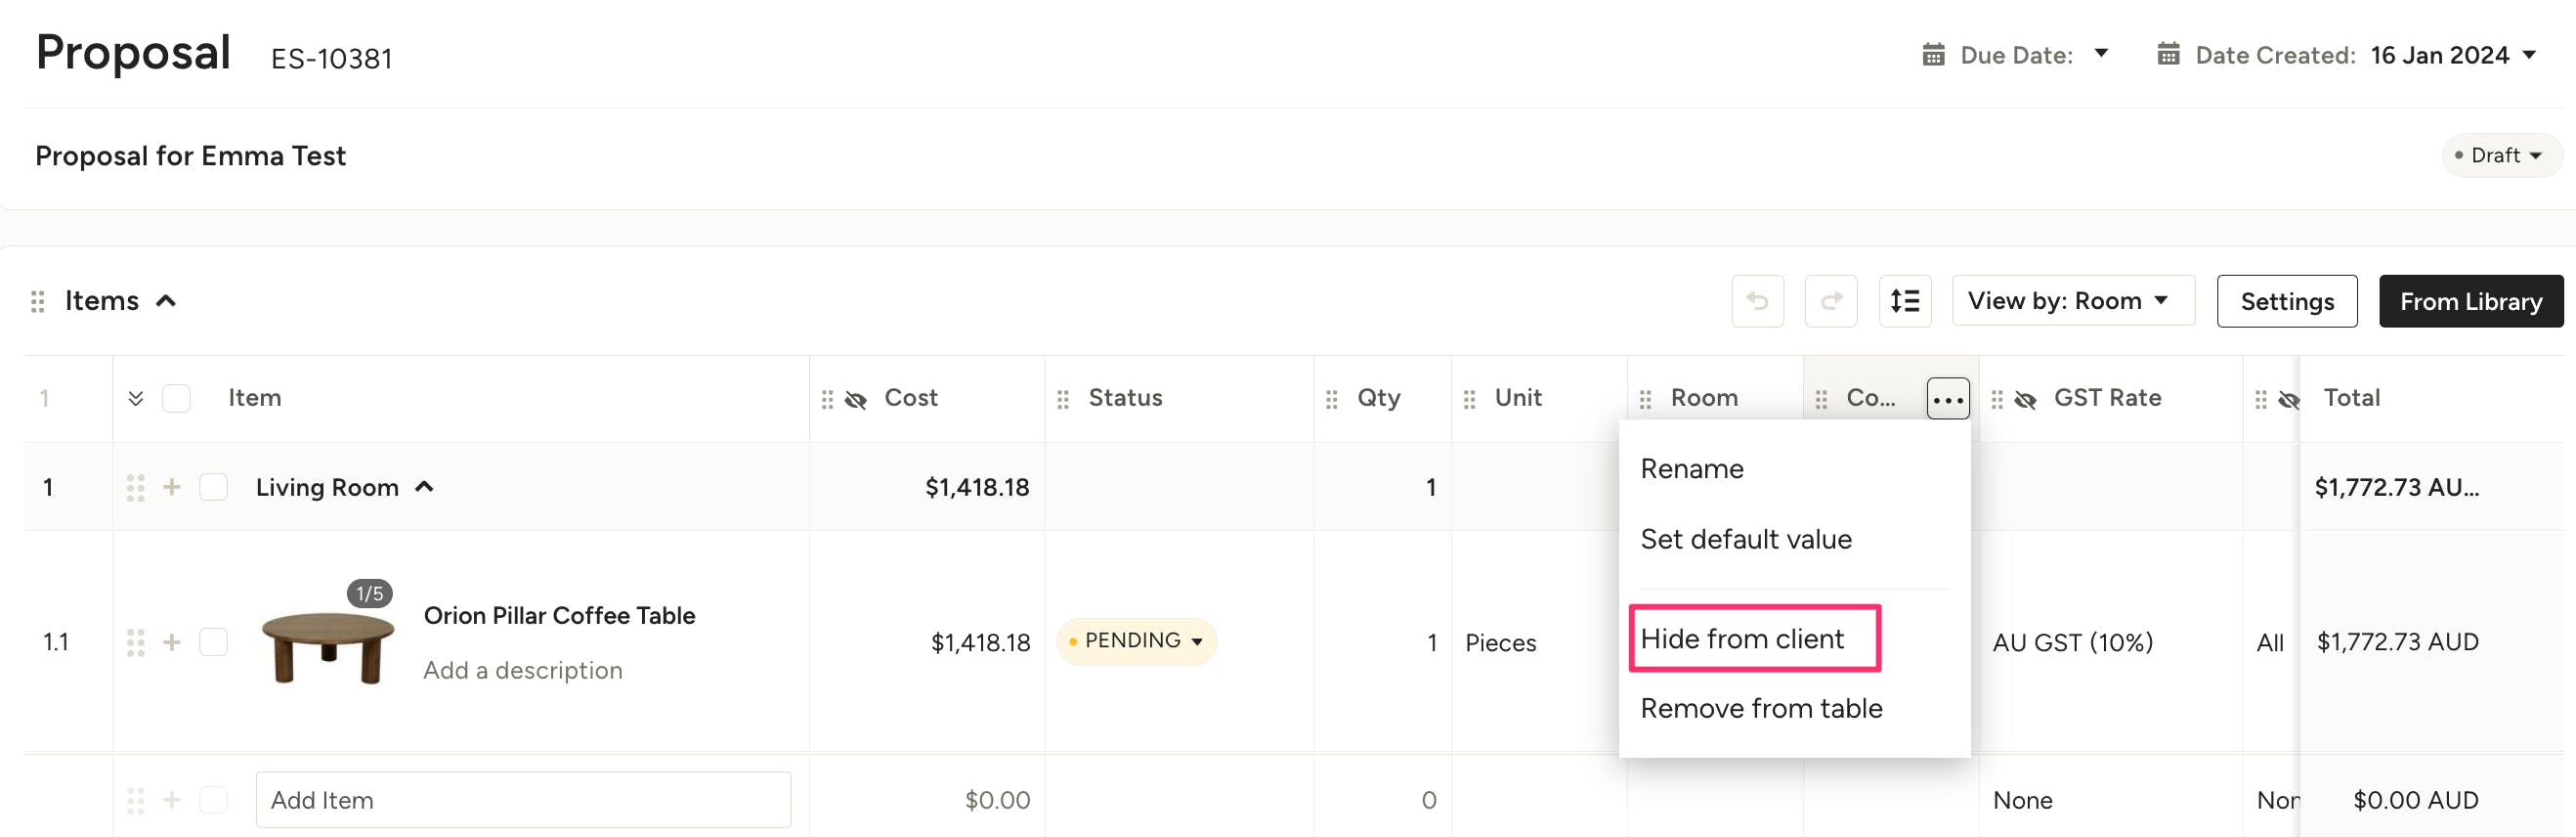Open the three-dot column options menu

point(1947,399)
